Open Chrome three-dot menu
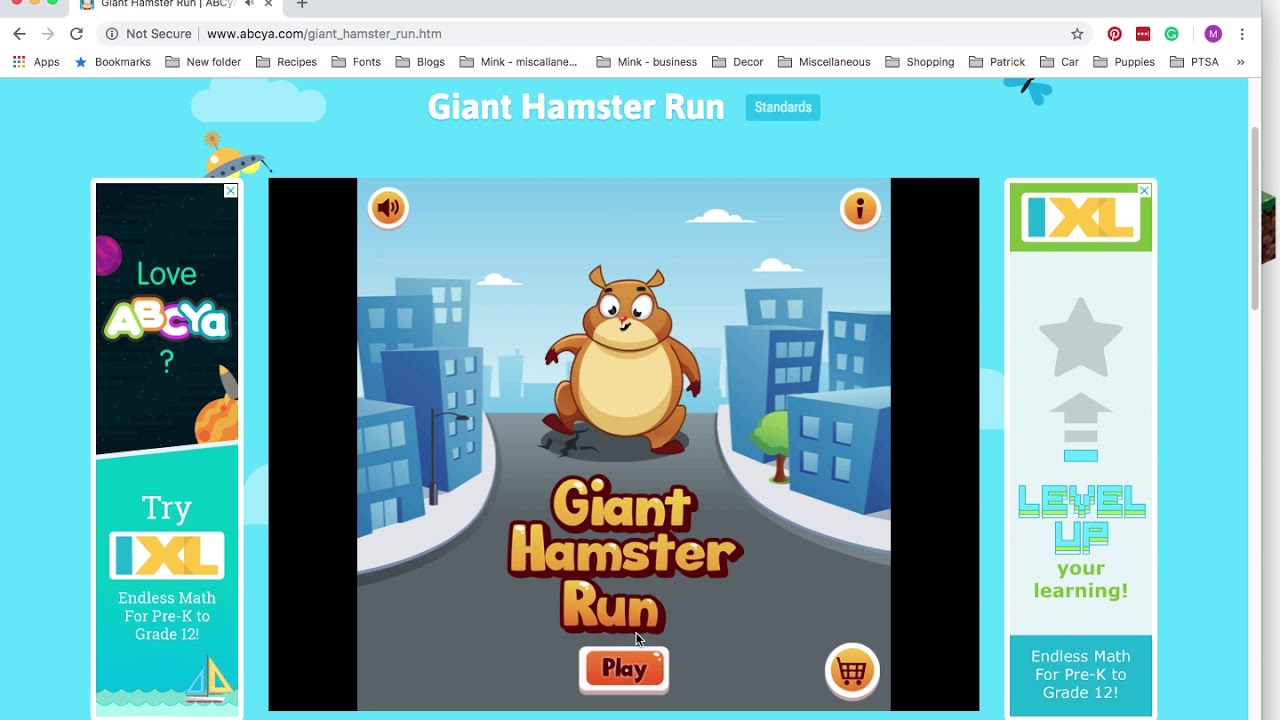The width and height of the screenshot is (1280, 720). 1242,34
